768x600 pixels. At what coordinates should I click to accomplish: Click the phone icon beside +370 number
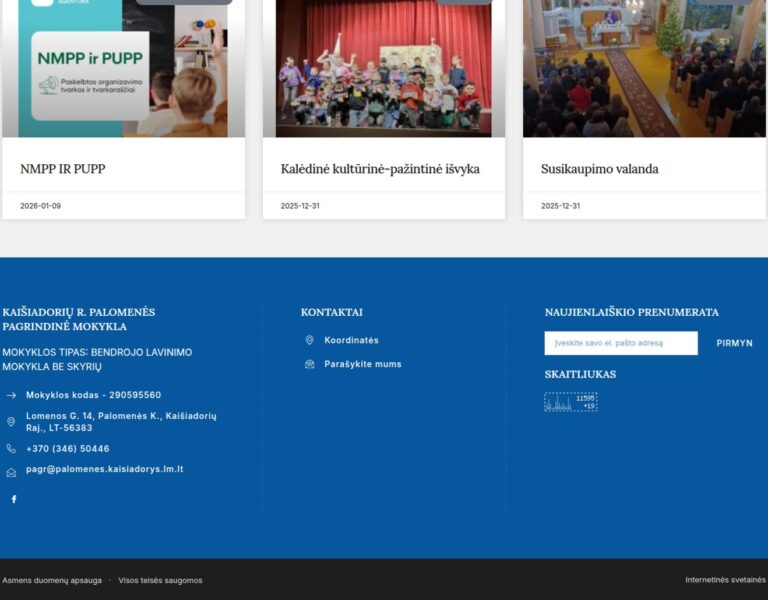point(11,449)
